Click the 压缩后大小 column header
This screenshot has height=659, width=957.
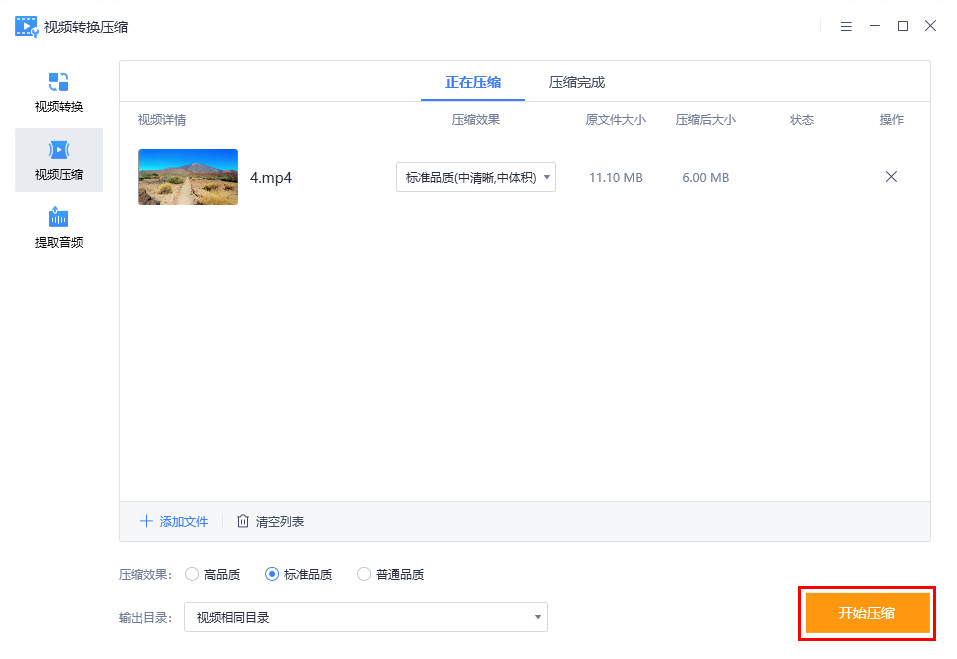706,120
